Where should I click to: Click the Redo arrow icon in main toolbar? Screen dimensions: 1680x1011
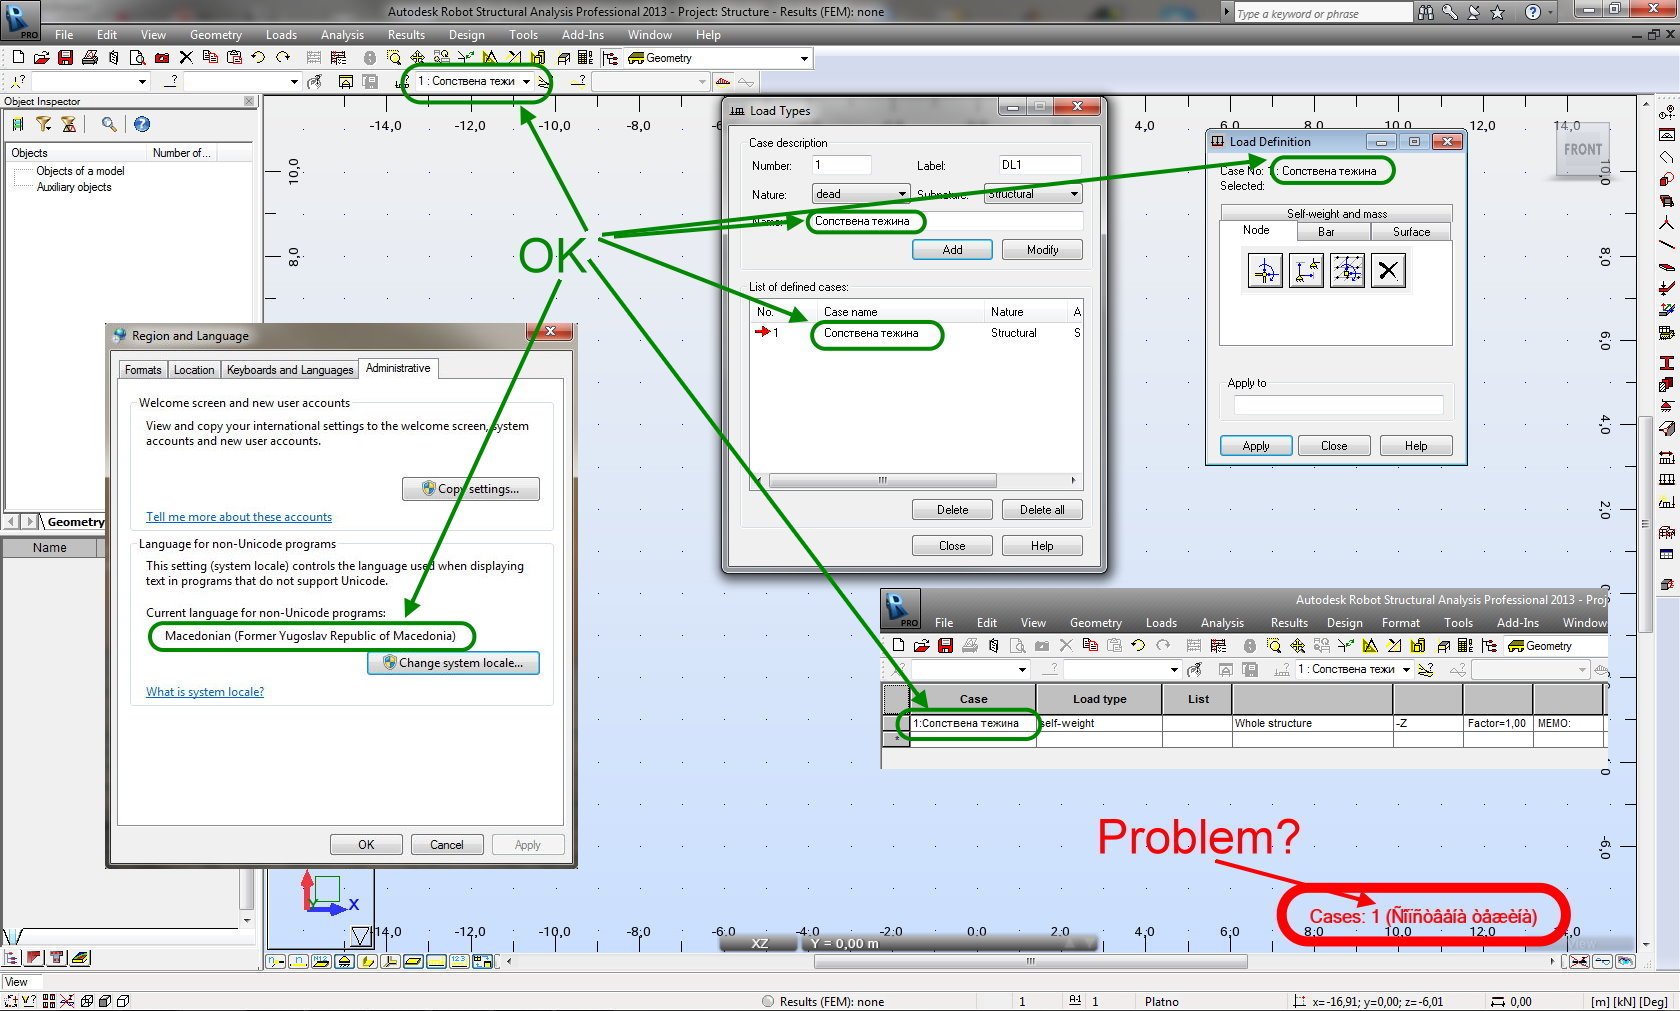tap(283, 58)
